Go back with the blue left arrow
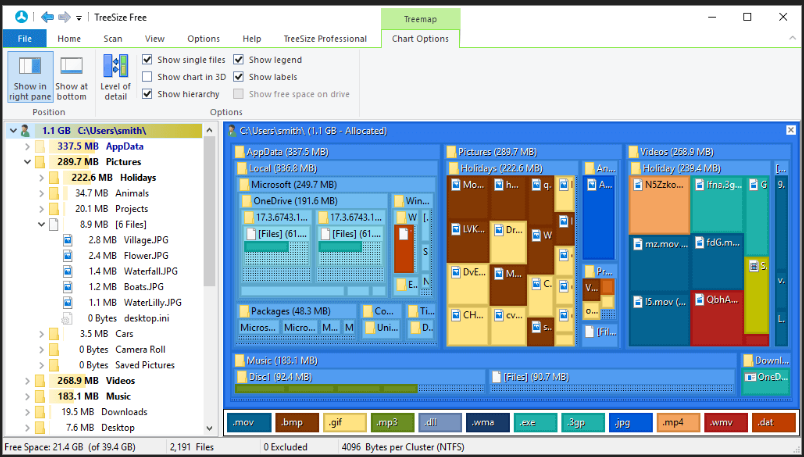This screenshot has width=804, height=457. coord(47,17)
